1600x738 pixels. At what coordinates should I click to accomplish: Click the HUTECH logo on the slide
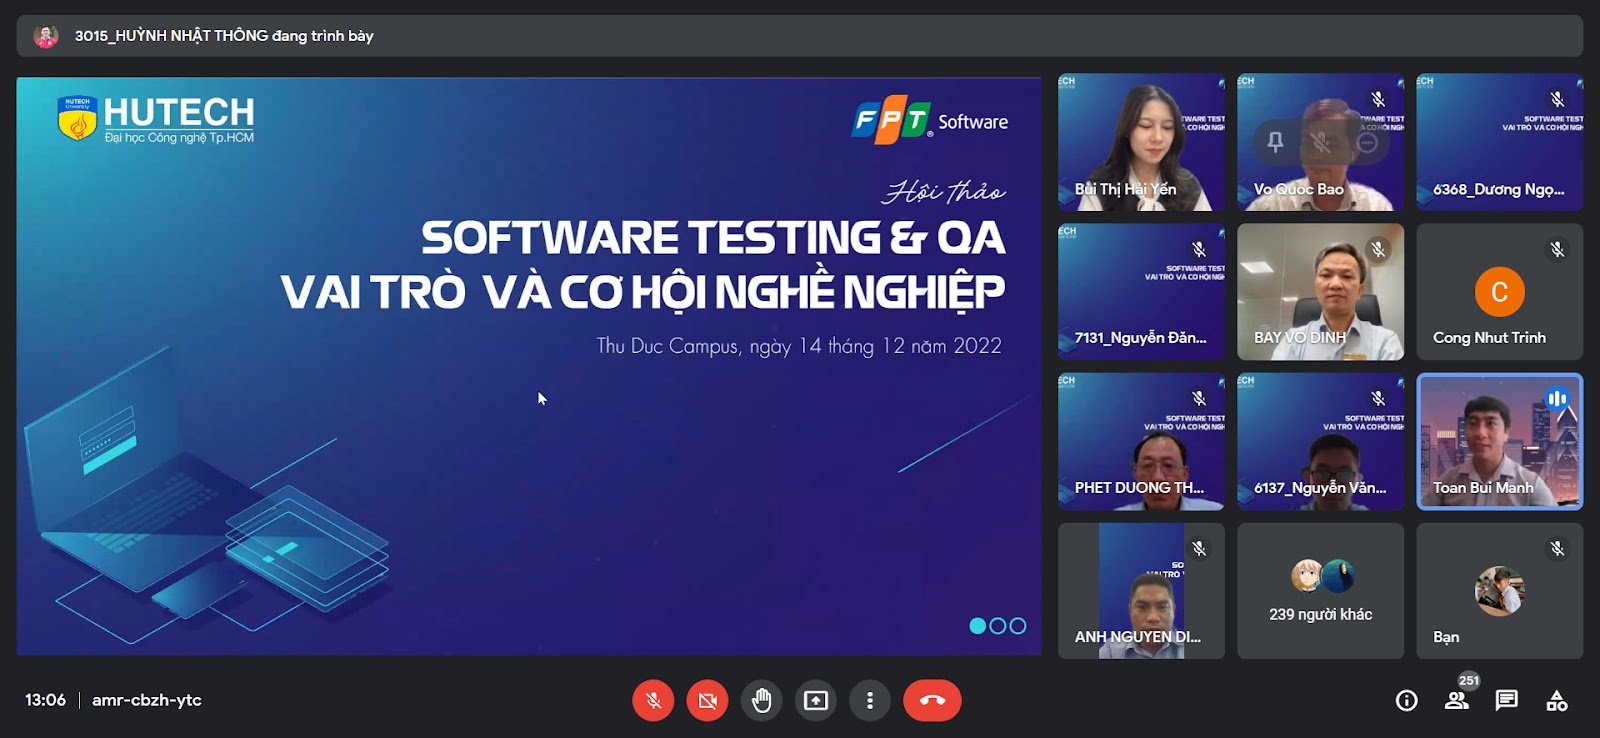156,119
